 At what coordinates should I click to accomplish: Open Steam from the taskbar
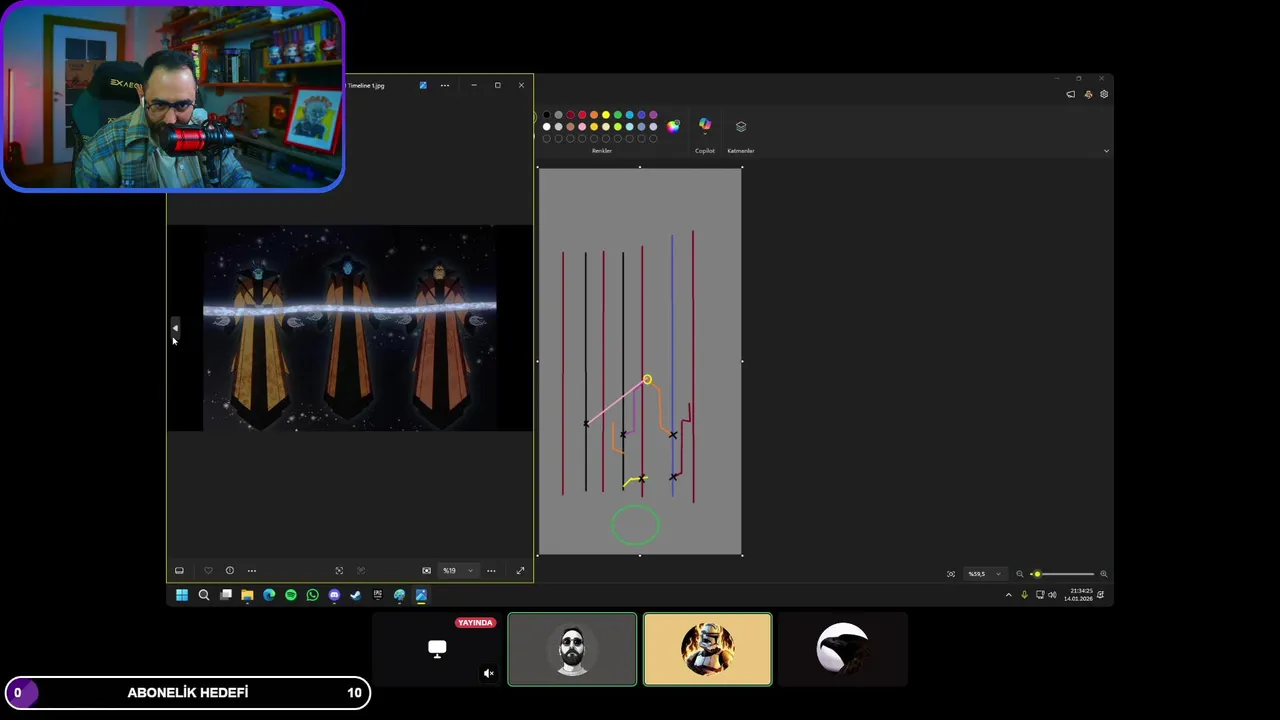(356, 595)
